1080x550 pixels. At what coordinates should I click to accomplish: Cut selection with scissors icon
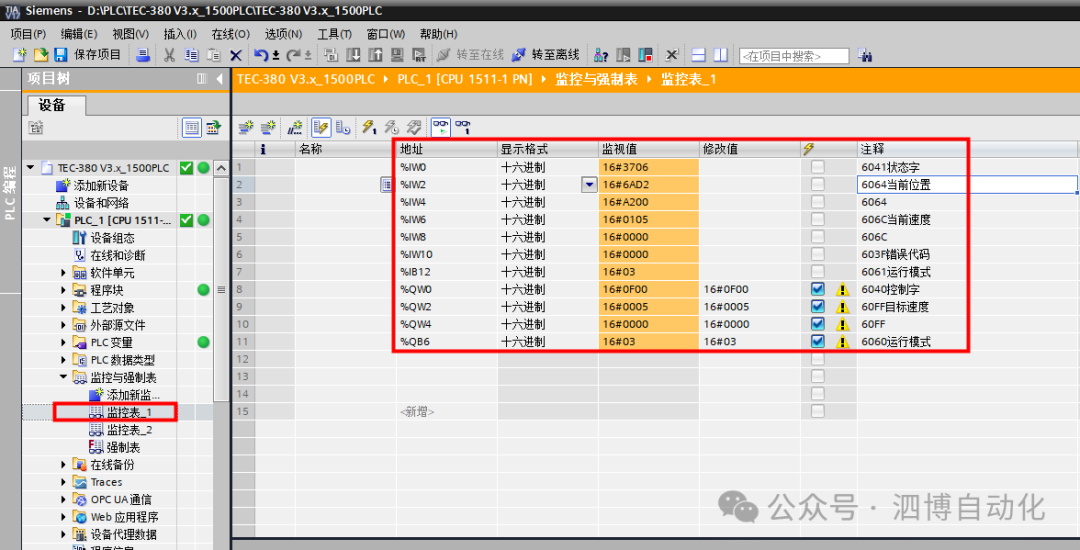click(x=169, y=55)
